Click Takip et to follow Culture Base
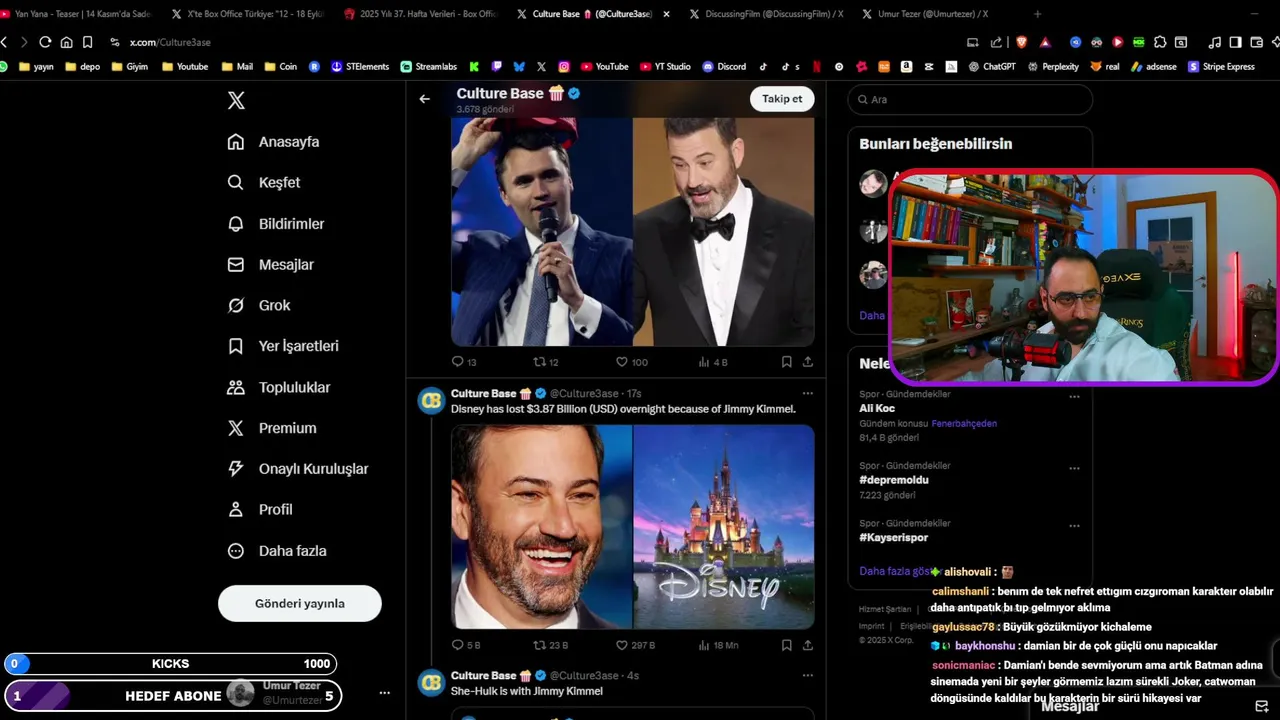 tap(782, 99)
